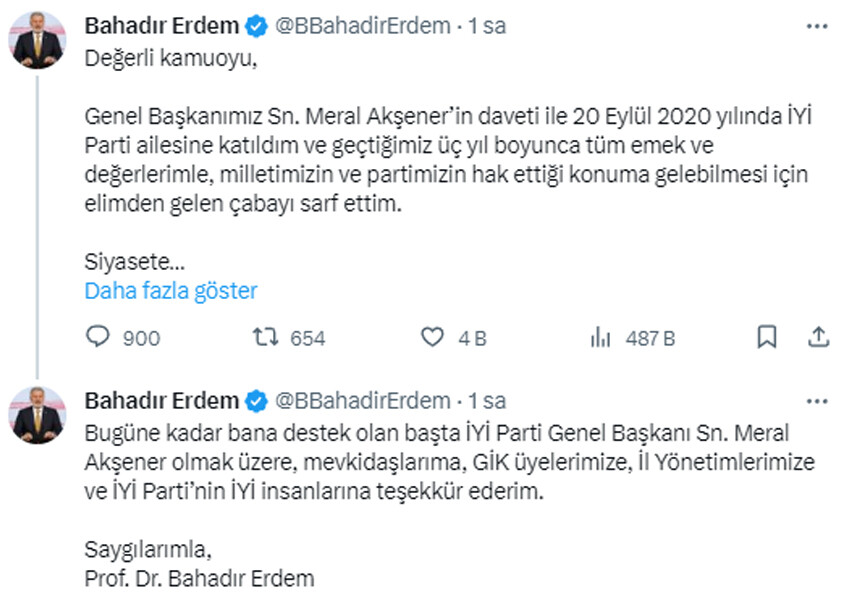This screenshot has height=600, width=850.
Task: Open profile picture on the Saygılarımla tweet
Action: 38,415
